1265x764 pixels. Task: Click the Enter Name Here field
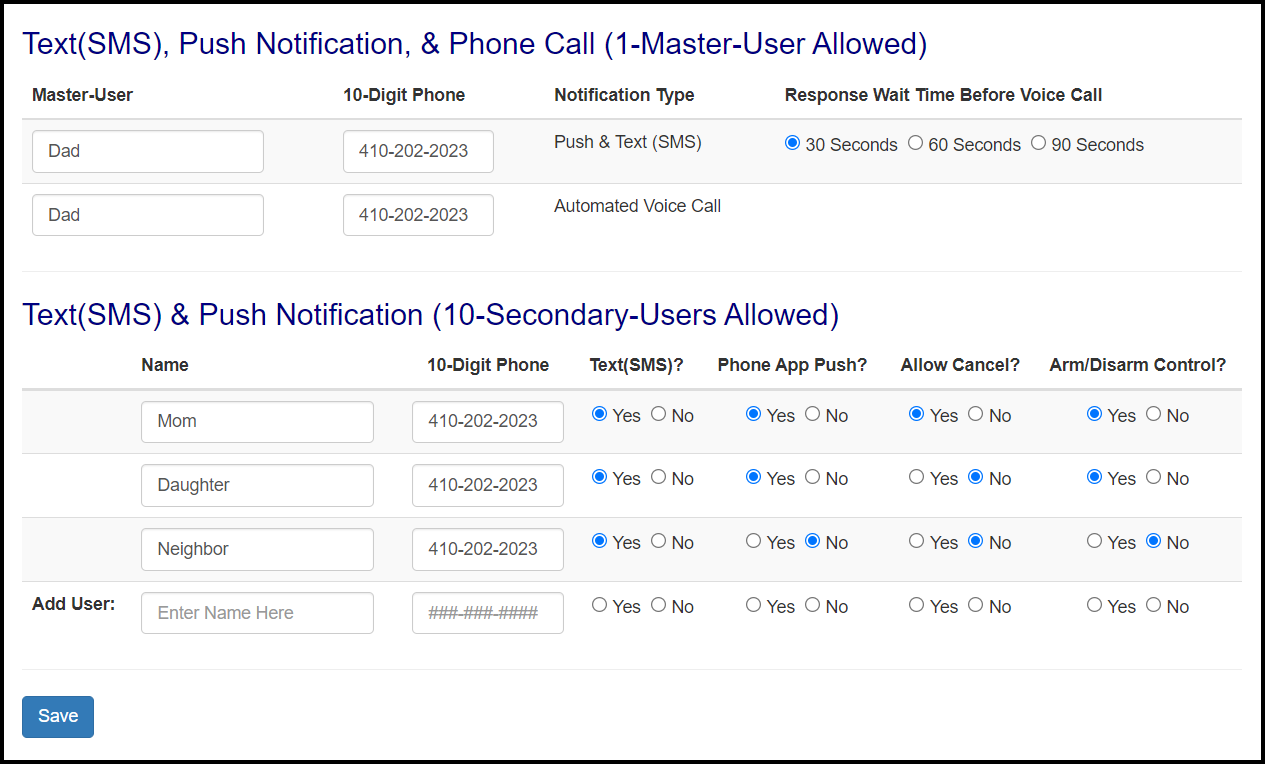[x=257, y=613]
